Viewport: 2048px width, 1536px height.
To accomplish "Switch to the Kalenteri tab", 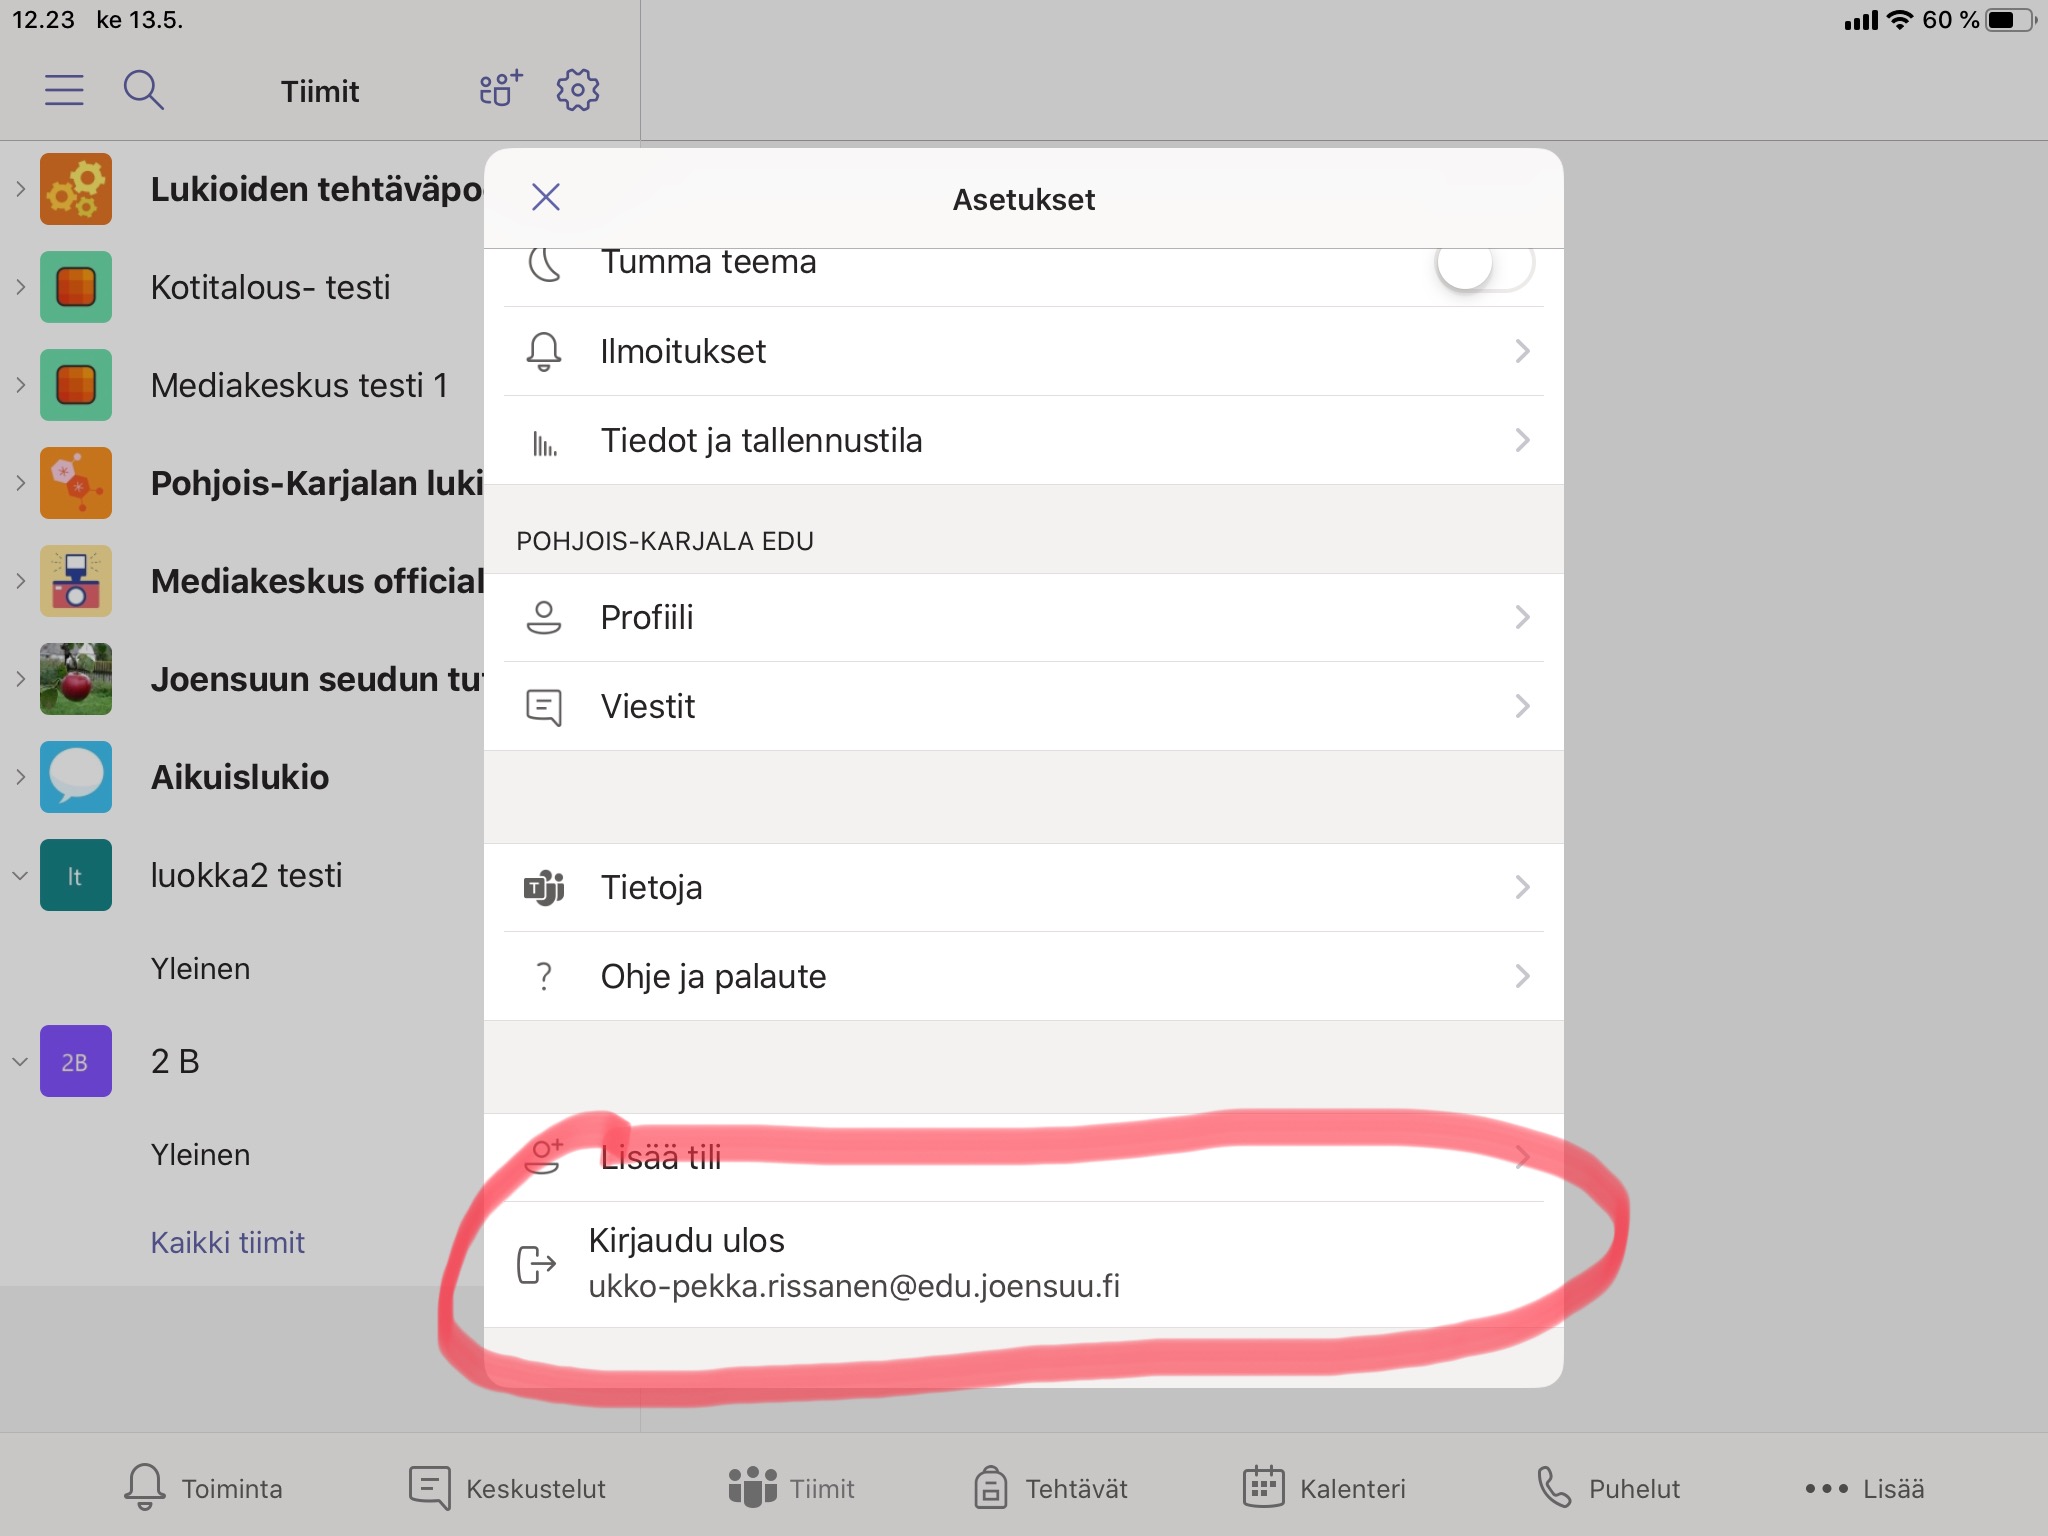I will (x=1324, y=1488).
